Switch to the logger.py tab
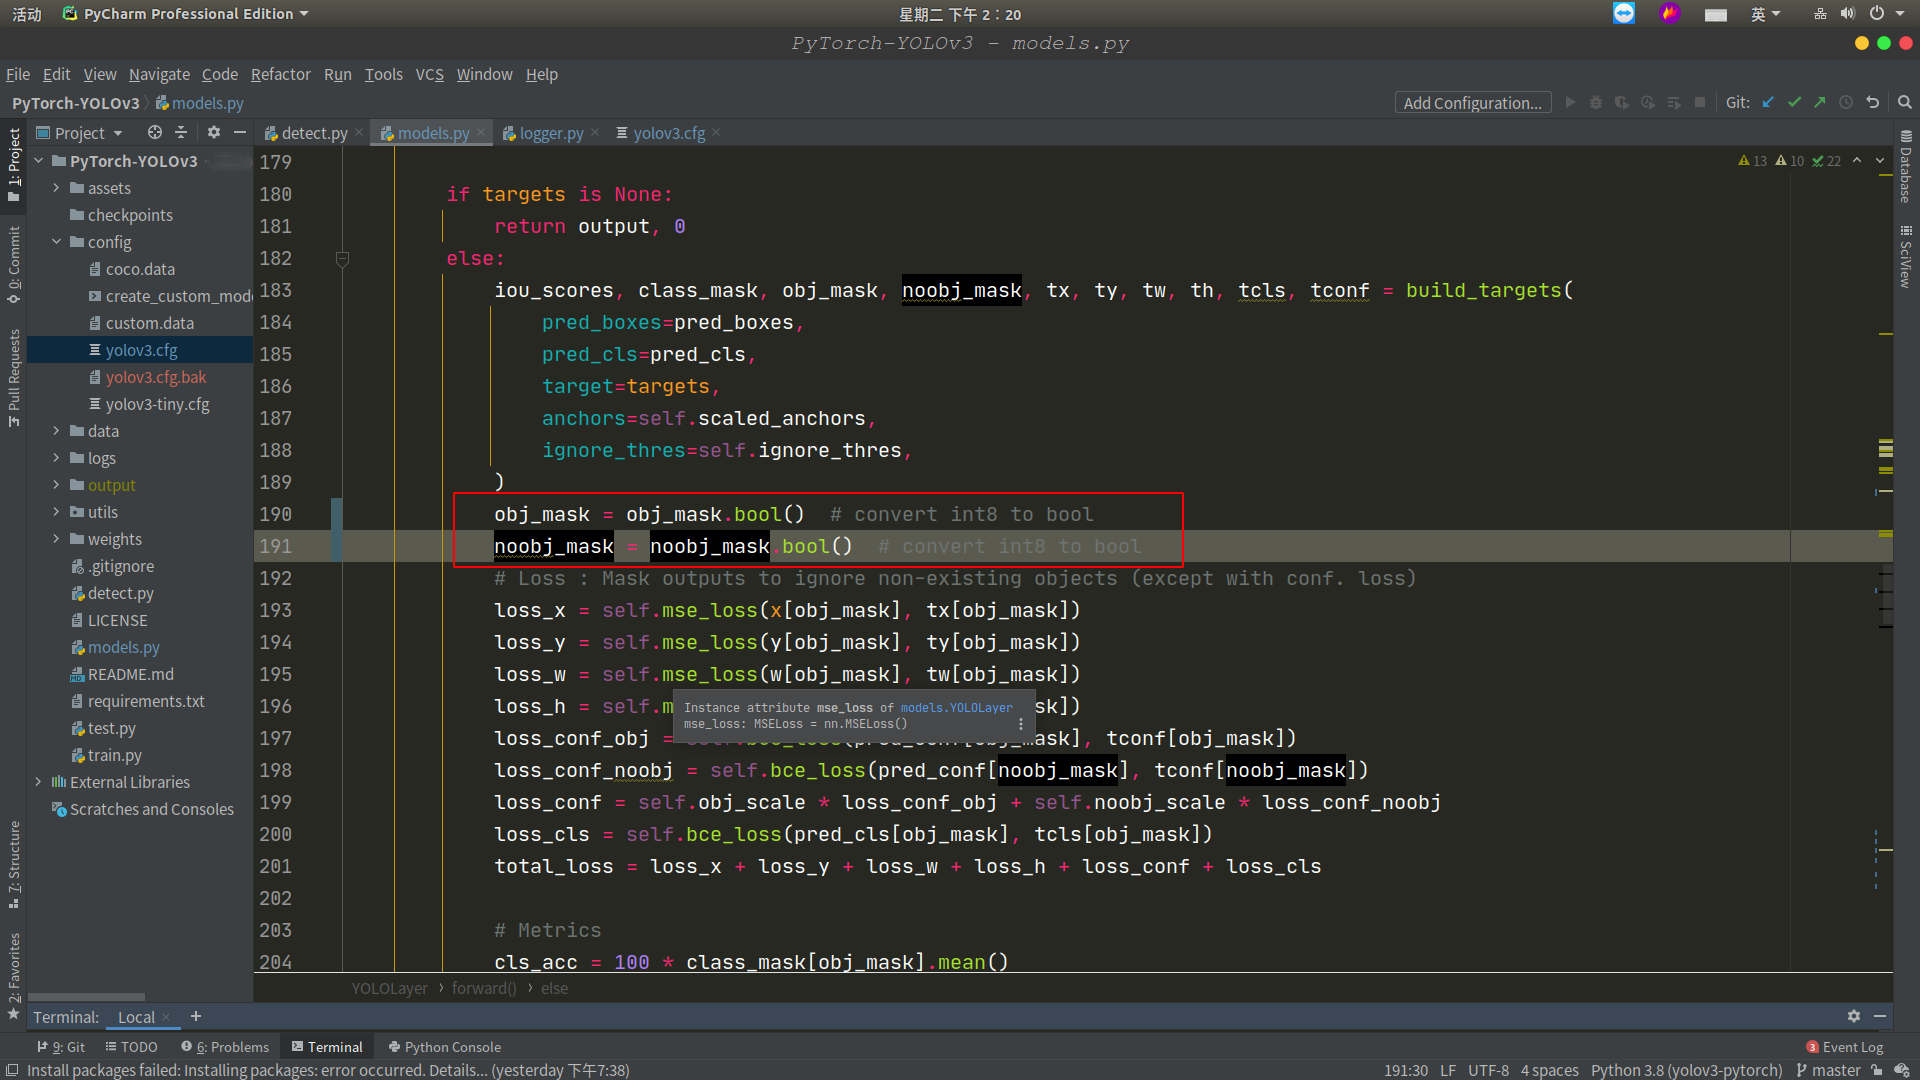 tap(547, 132)
